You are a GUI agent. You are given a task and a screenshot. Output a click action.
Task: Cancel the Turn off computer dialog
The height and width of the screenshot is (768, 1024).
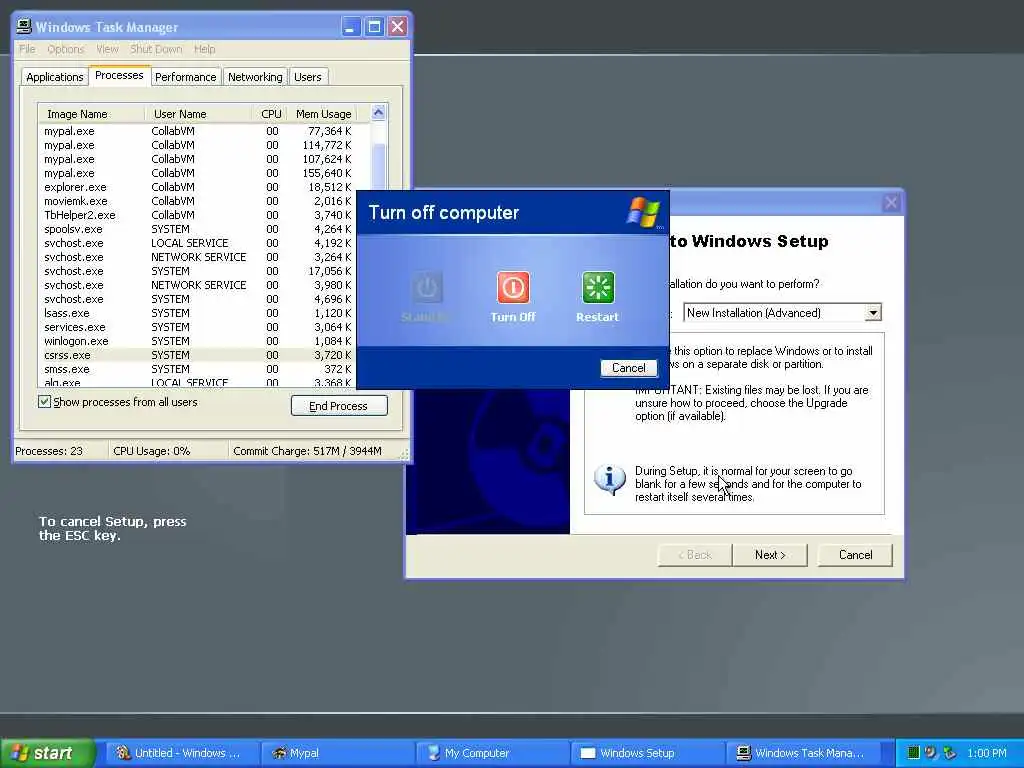coord(628,368)
